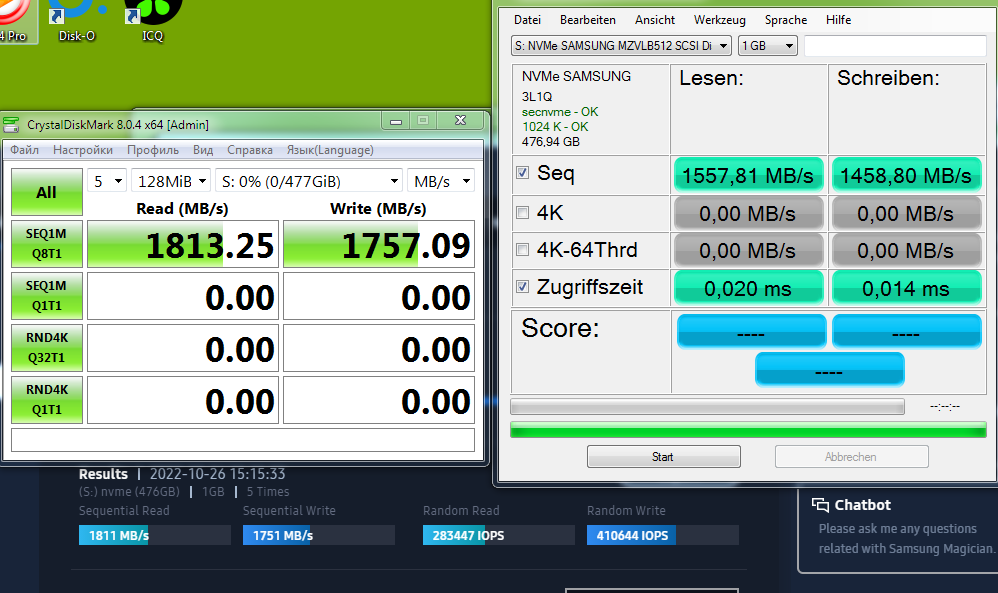Run the RND4K Q32T1 test
998x593 pixels.
pyautogui.click(x=46, y=347)
